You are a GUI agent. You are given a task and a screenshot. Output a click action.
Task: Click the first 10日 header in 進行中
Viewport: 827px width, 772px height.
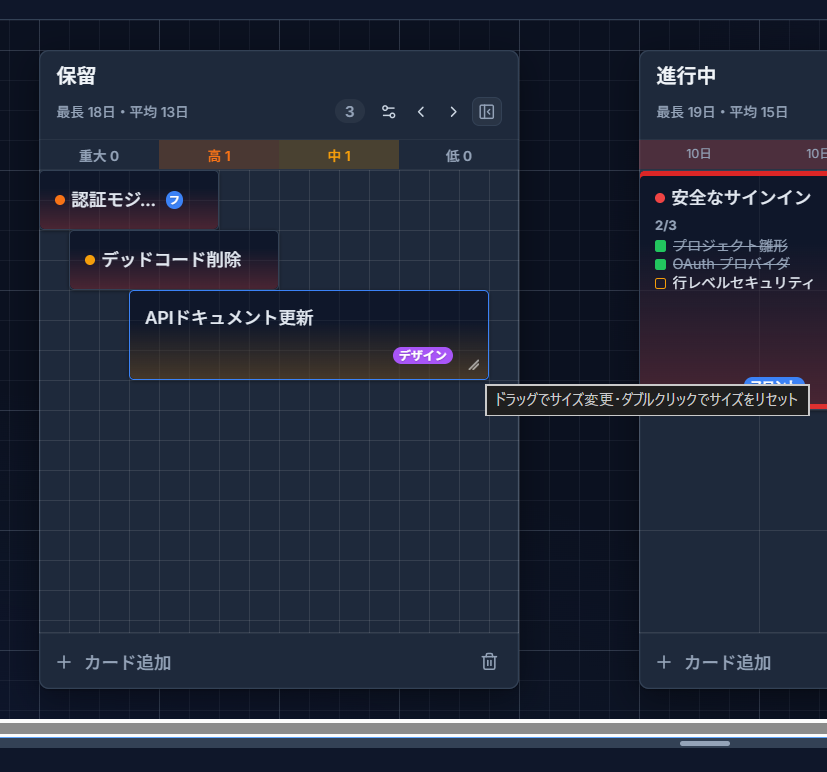699,153
